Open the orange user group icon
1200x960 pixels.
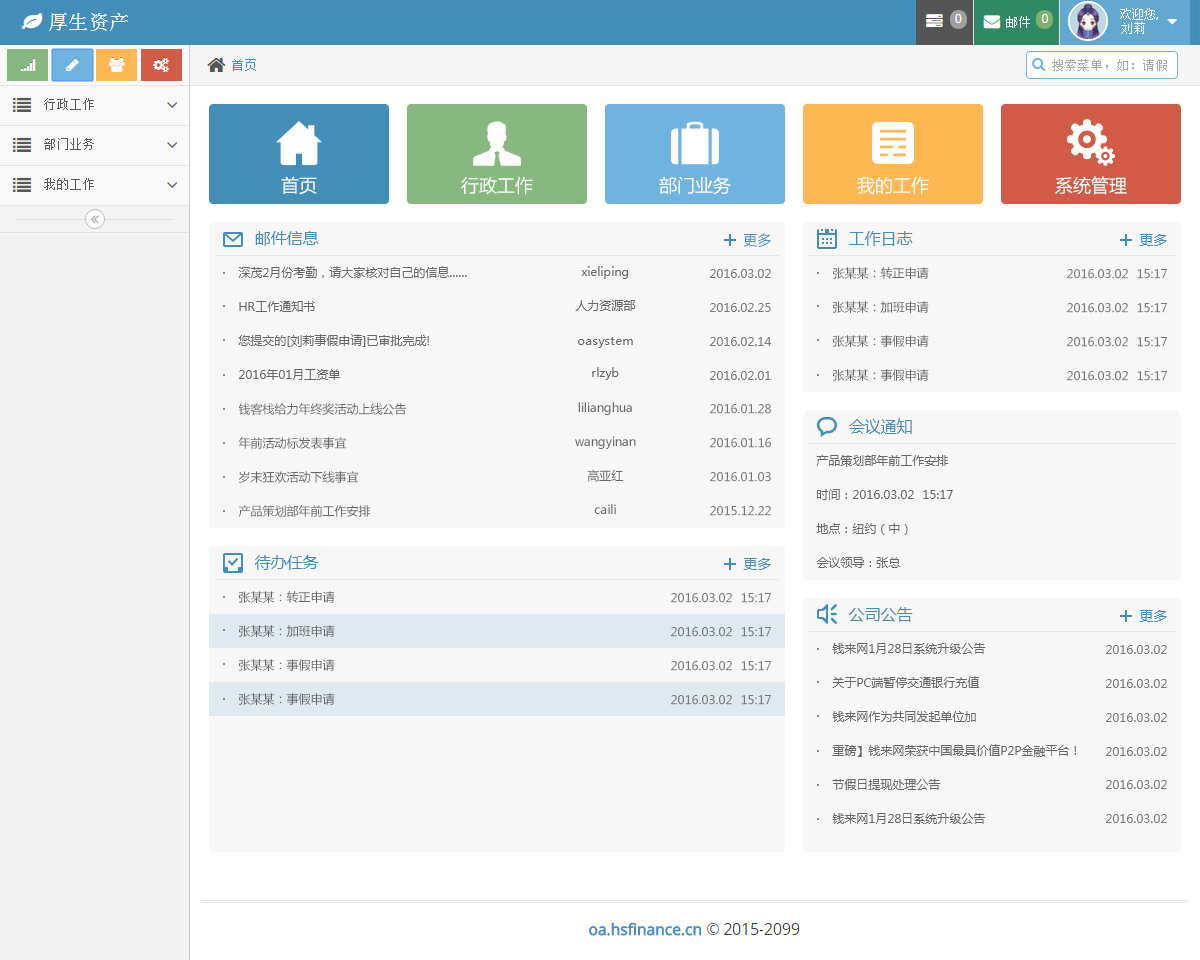[117, 64]
